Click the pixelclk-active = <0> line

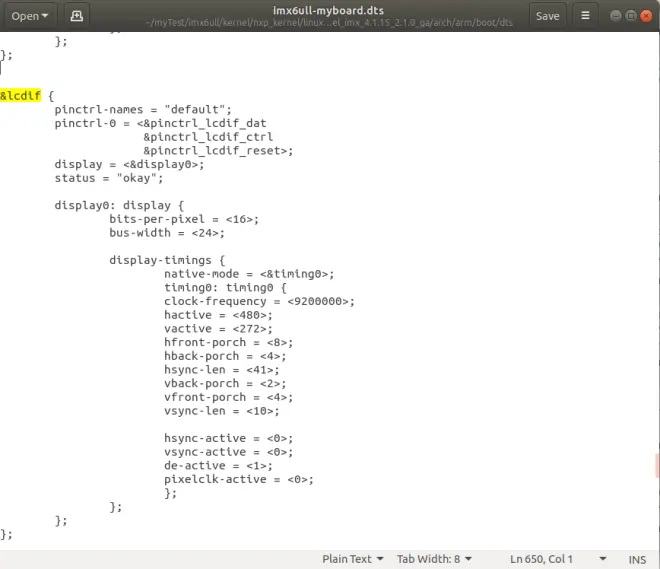tap(239, 479)
